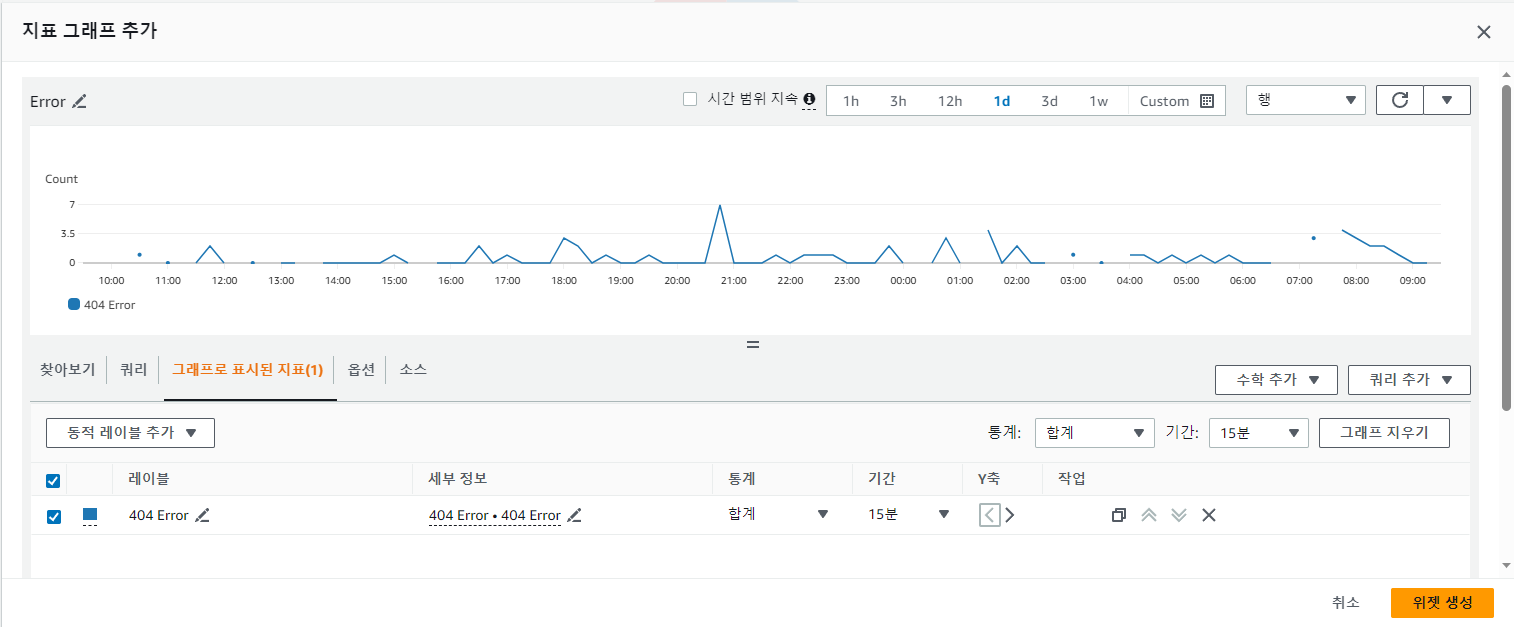Open global 기간 15분 dropdown

[x=1258, y=433]
